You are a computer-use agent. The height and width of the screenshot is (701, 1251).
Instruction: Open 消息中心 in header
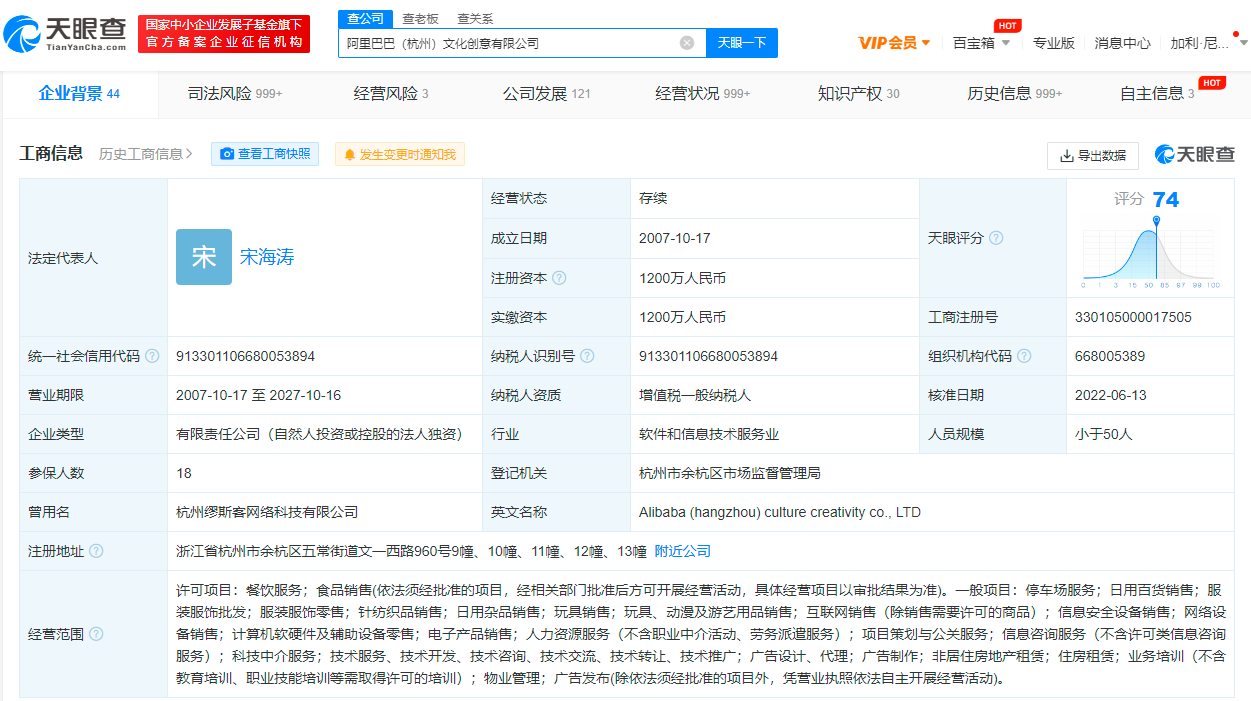click(1122, 43)
